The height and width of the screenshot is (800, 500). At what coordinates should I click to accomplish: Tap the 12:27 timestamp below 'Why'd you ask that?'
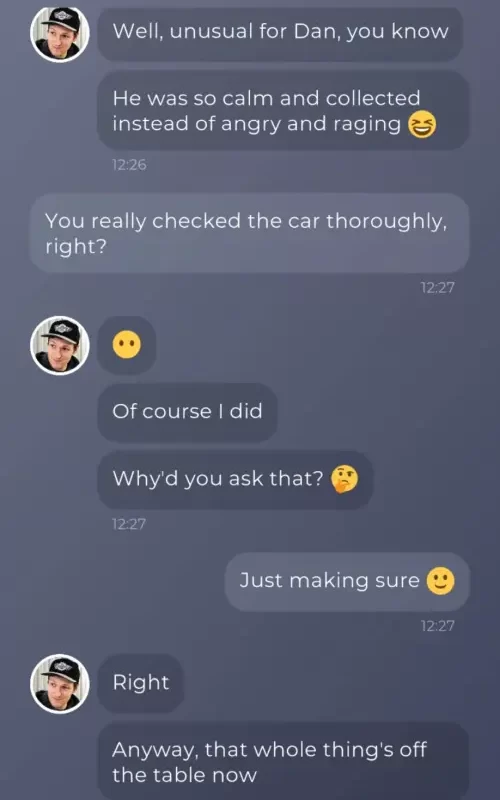pyautogui.click(x=129, y=524)
